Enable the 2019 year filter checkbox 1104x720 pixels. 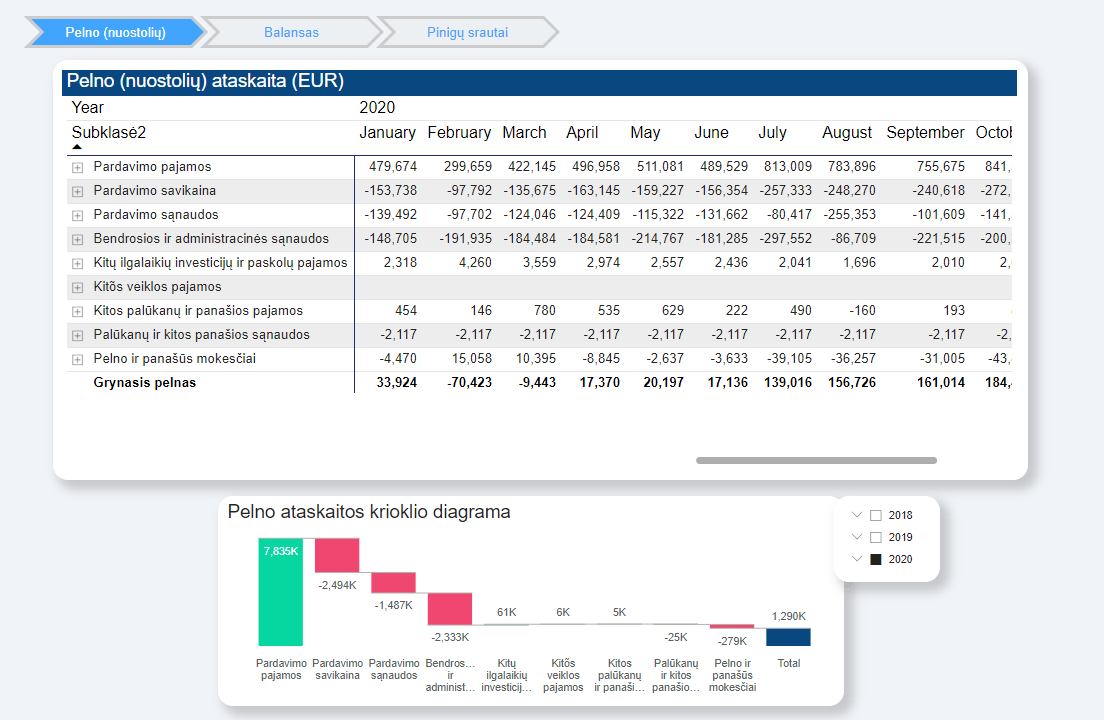[876, 538]
